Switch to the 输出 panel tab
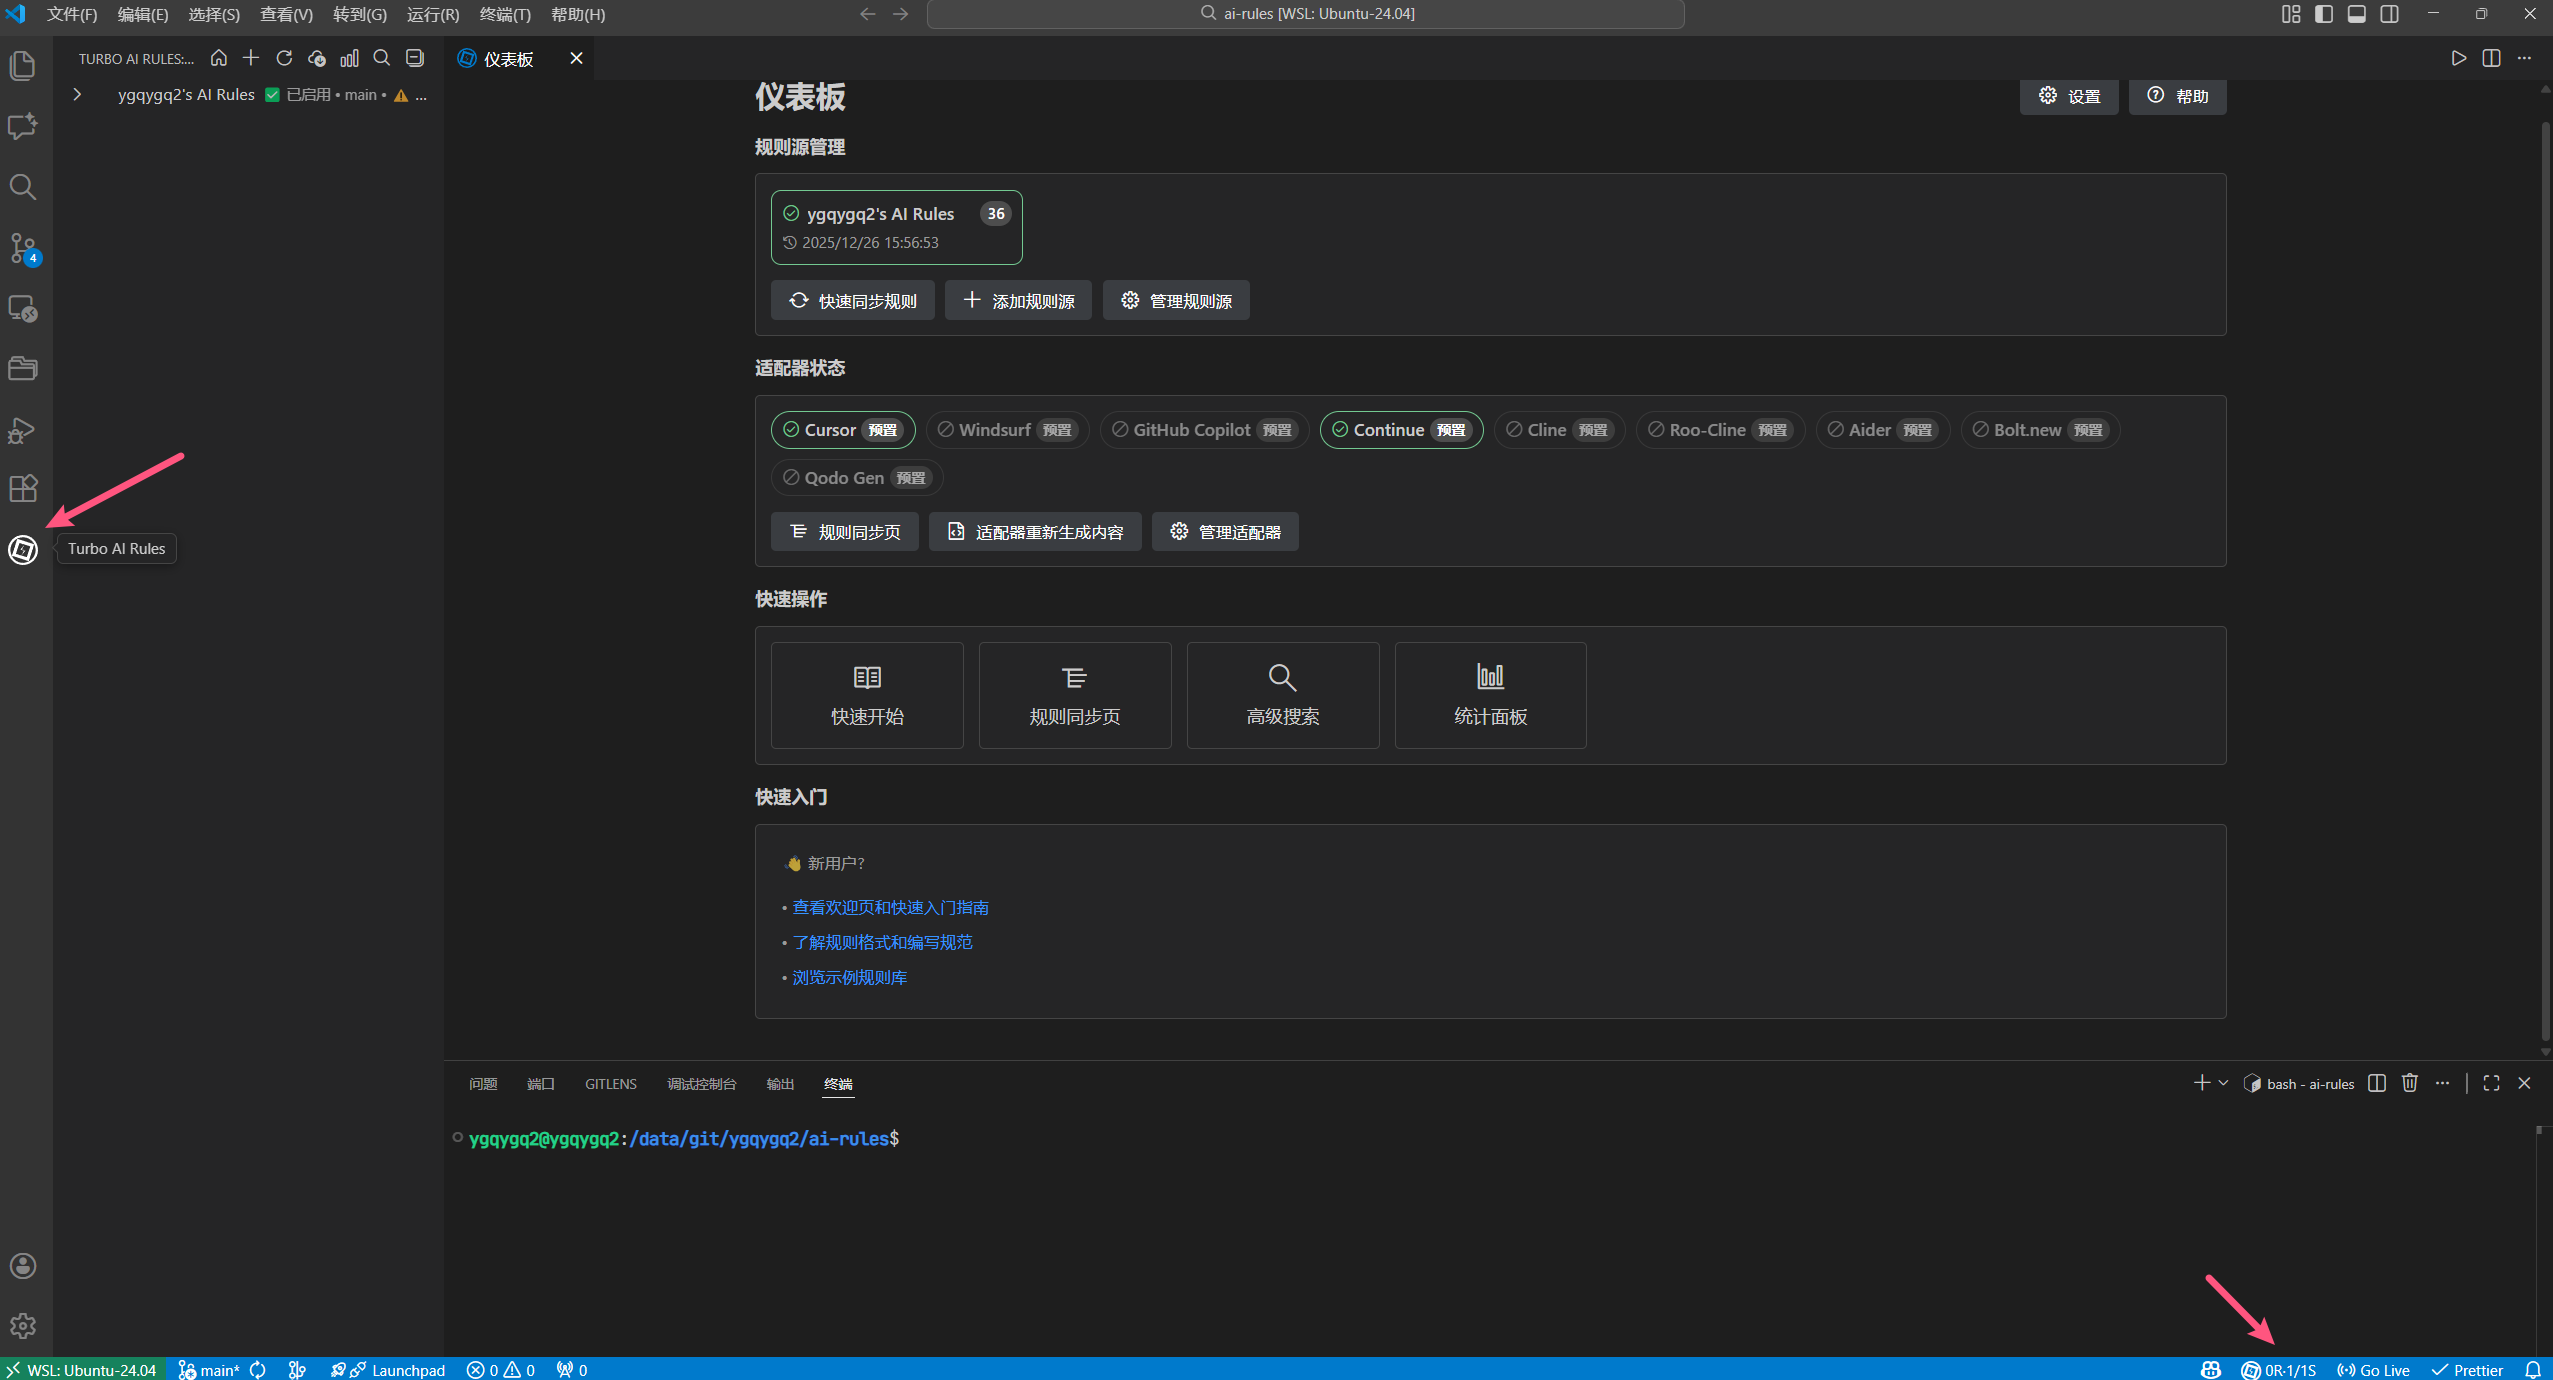The image size is (2553, 1380). click(x=779, y=1084)
